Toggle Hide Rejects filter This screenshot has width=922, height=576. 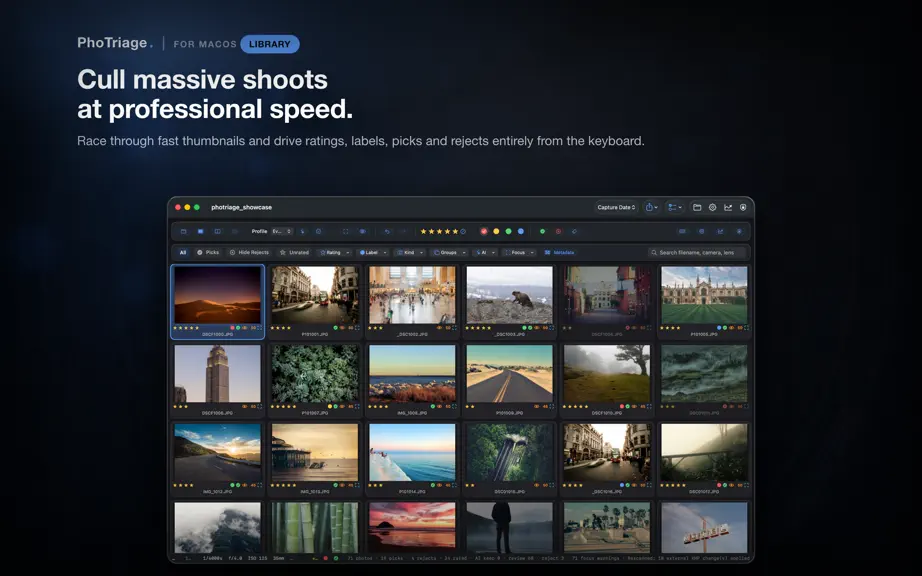(x=249, y=253)
